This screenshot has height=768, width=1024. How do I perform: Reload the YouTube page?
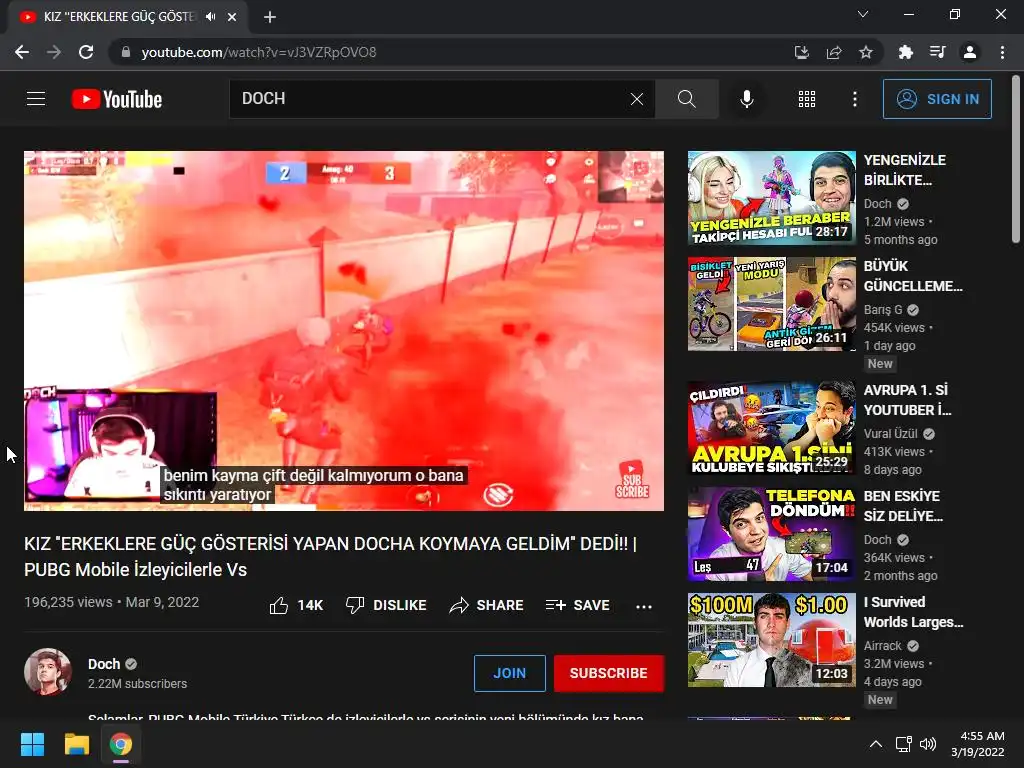86,52
